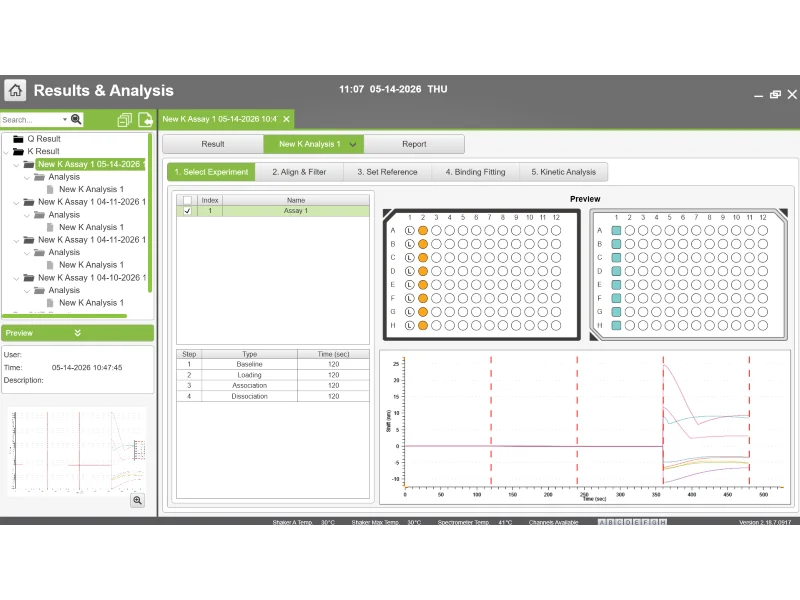Viewport: 800px width, 600px height.
Task: Switch to the Report tab
Action: pyautogui.click(x=414, y=144)
